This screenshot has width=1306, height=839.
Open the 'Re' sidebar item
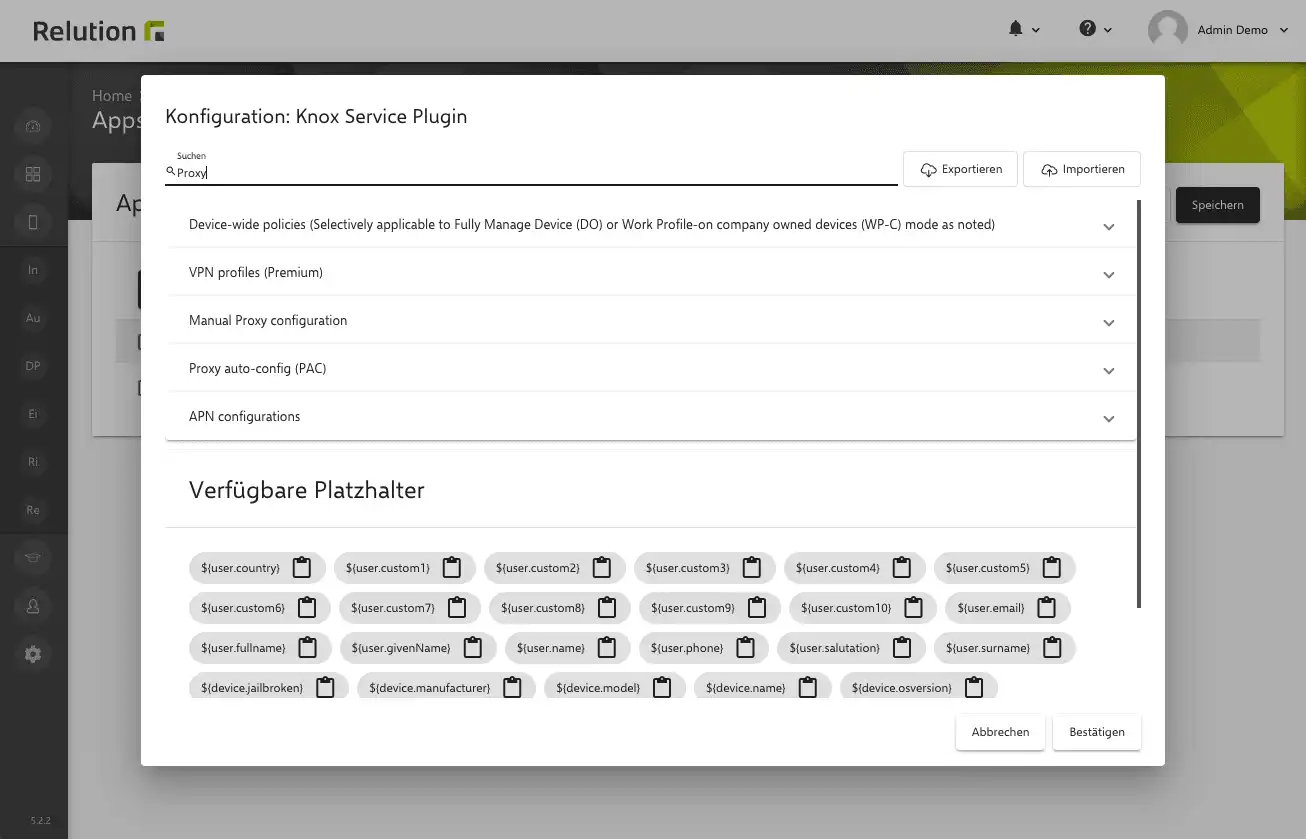(33, 510)
